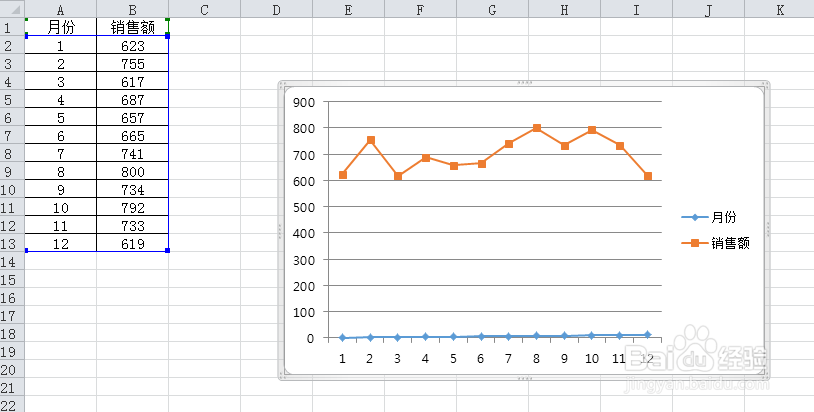Select cell A11 with month 10
Viewport: 814px width, 412px height.
pos(61,207)
